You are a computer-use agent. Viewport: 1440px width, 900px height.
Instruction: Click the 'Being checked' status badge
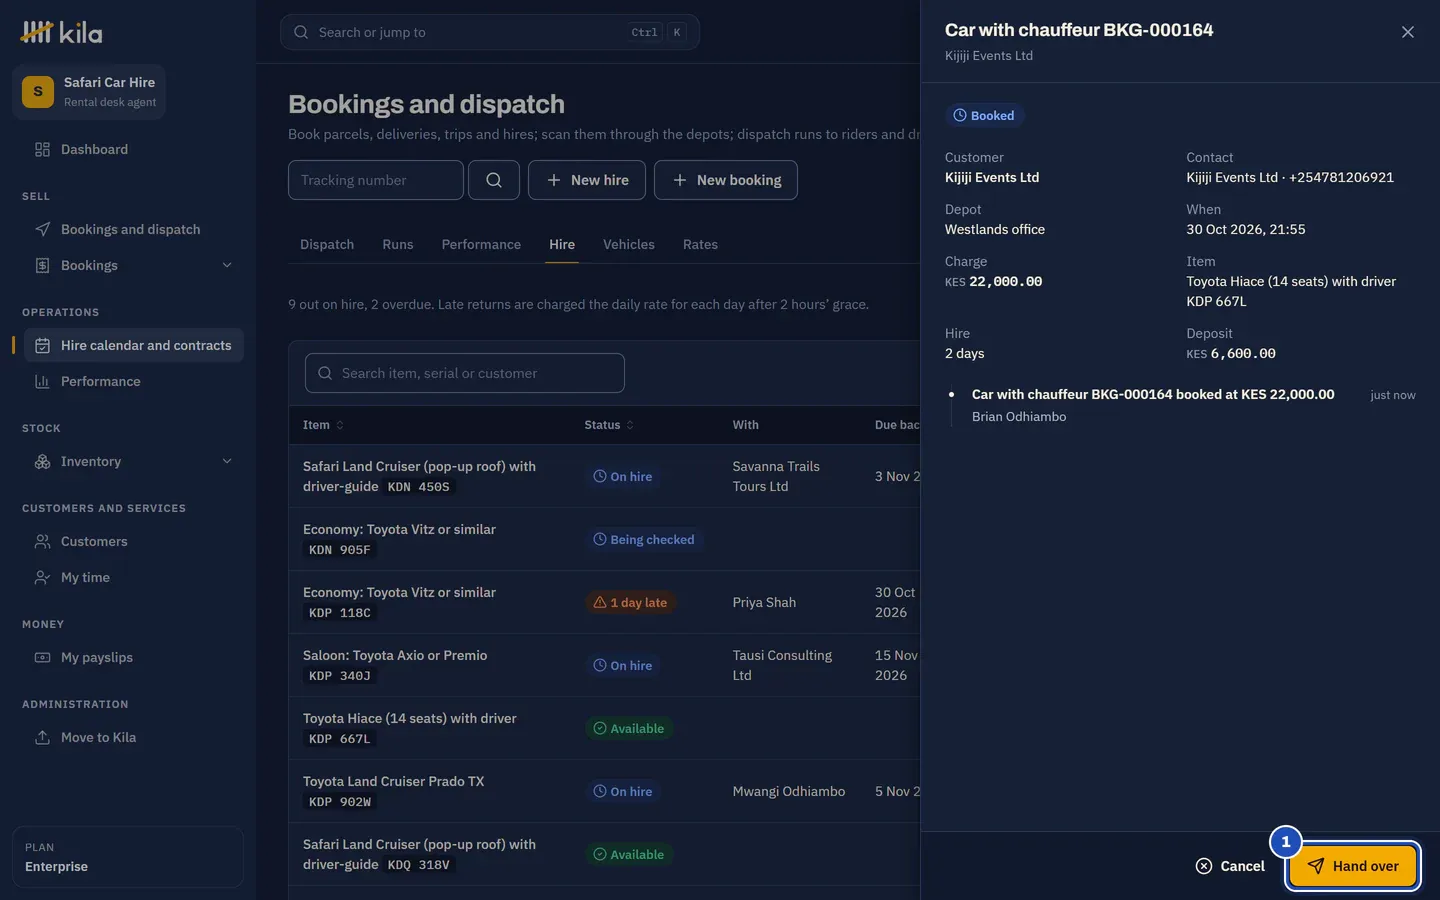(644, 539)
